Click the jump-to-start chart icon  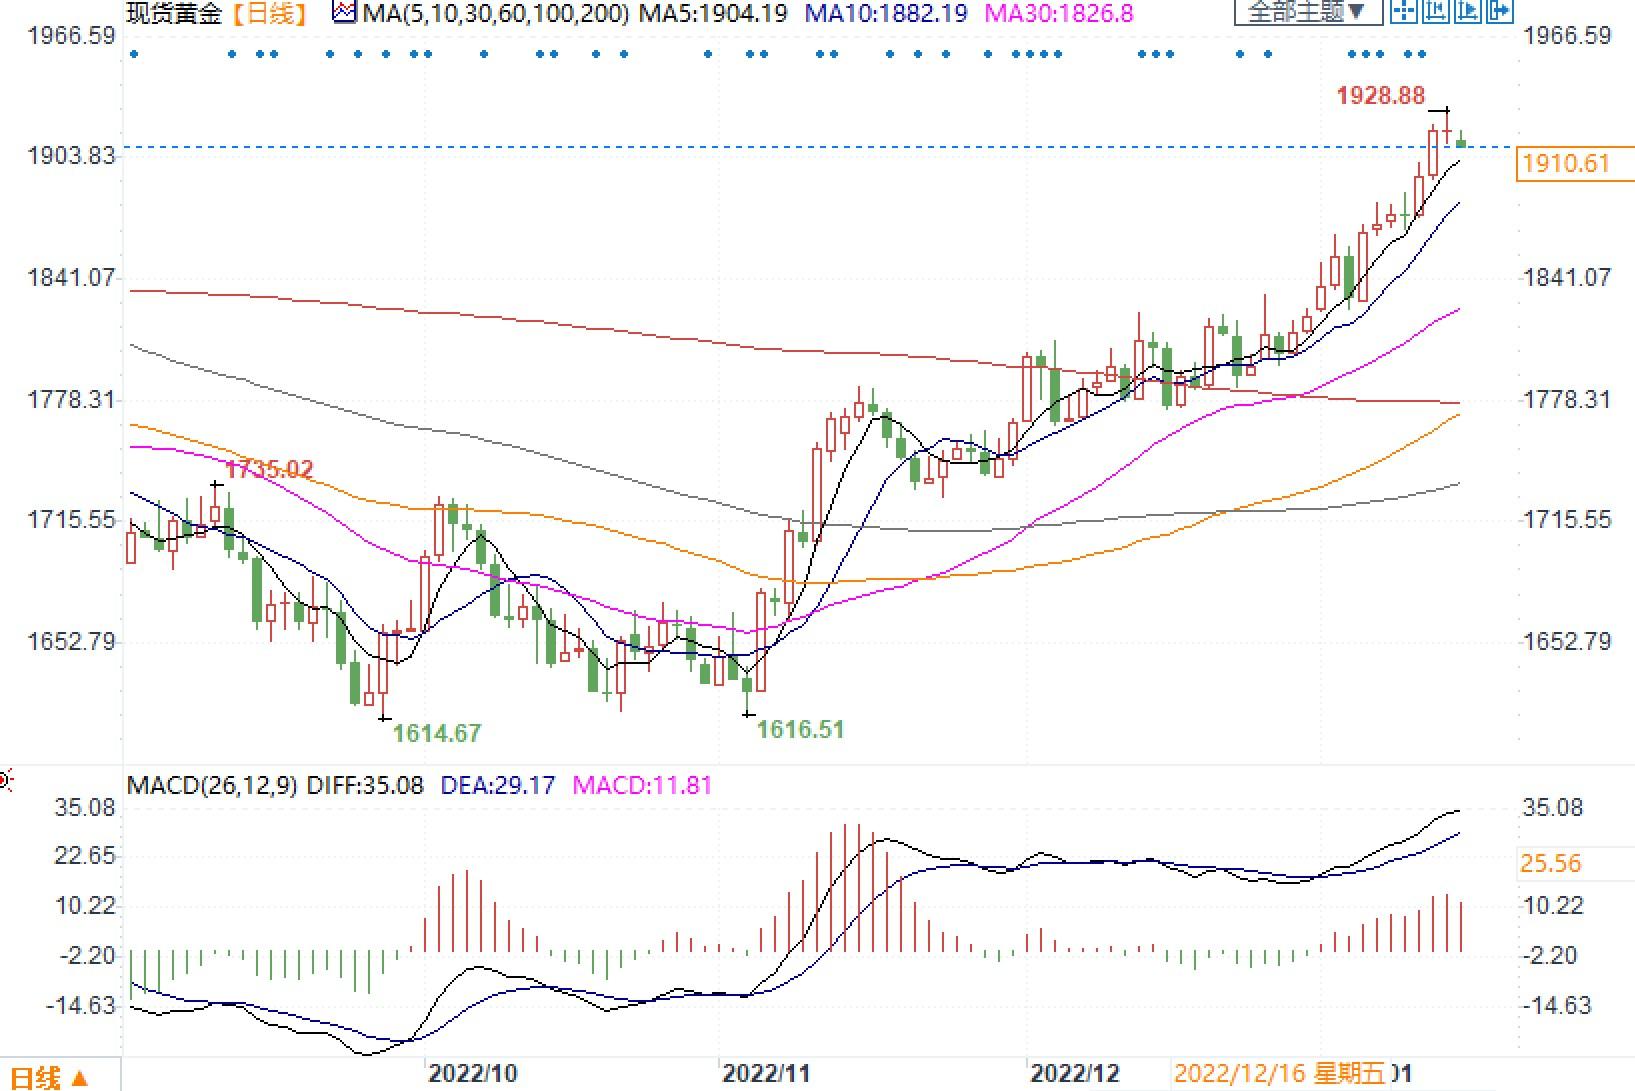[1436, 12]
